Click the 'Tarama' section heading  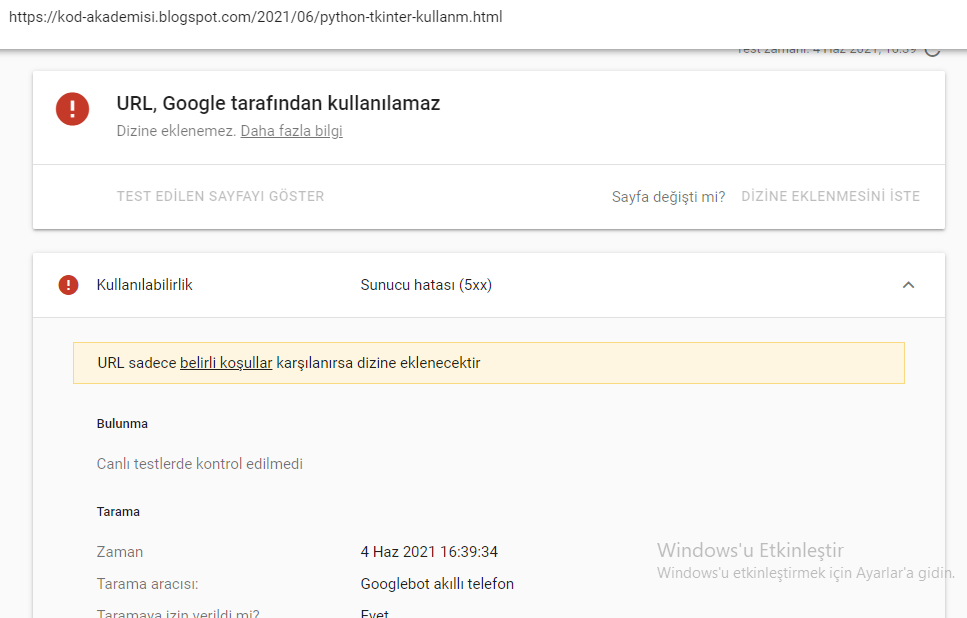pos(118,512)
